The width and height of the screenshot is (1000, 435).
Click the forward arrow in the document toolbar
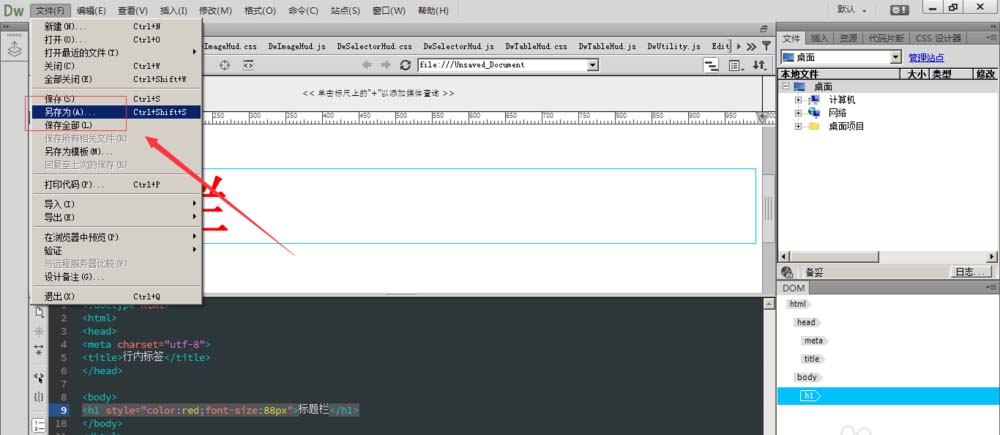click(x=385, y=65)
